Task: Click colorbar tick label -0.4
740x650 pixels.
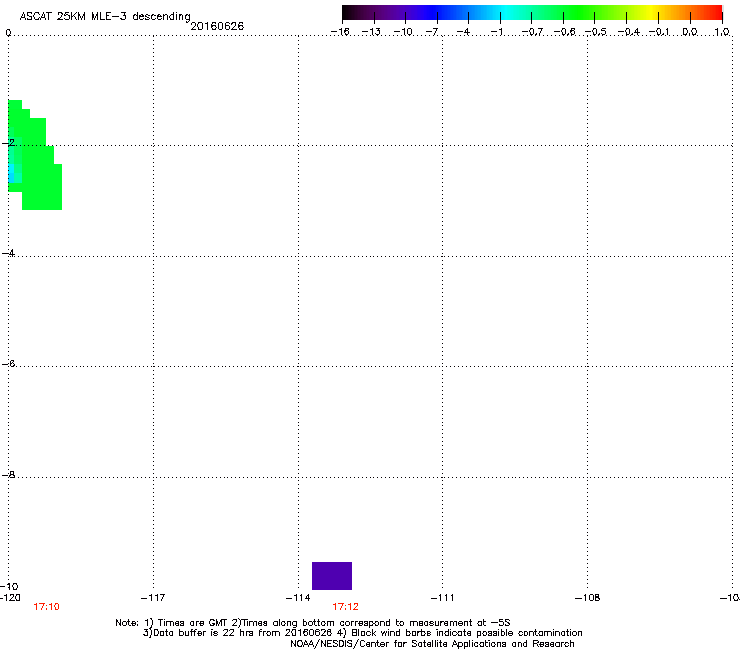Action: pyautogui.click(x=629, y=32)
